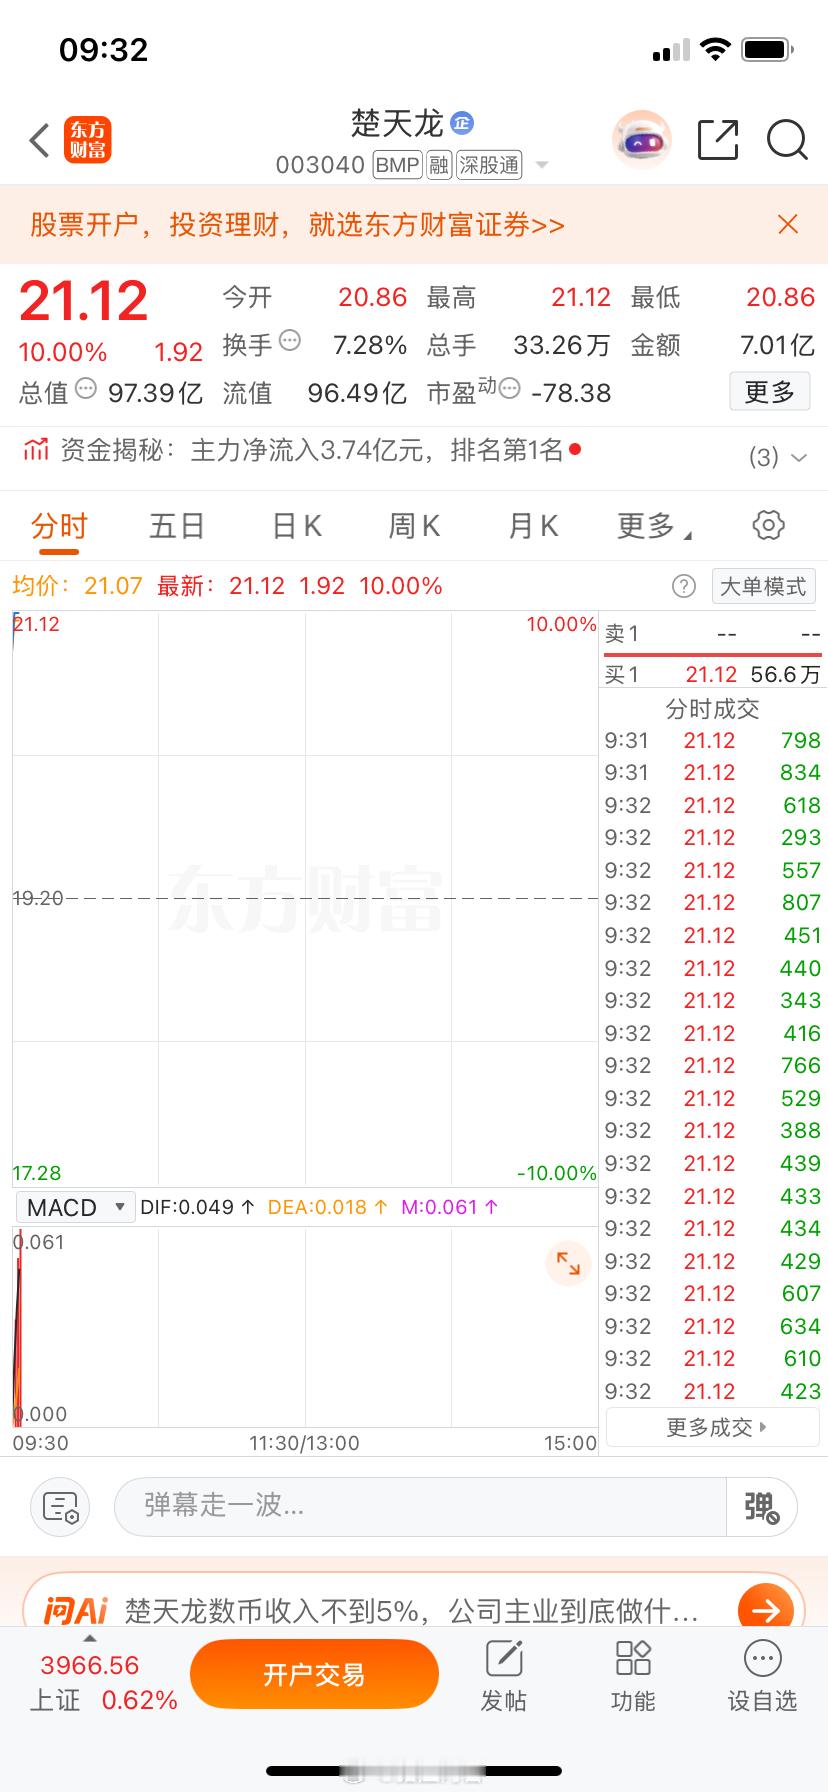Tap the question mark help icon
This screenshot has width=828, height=1792.
click(x=684, y=586)
